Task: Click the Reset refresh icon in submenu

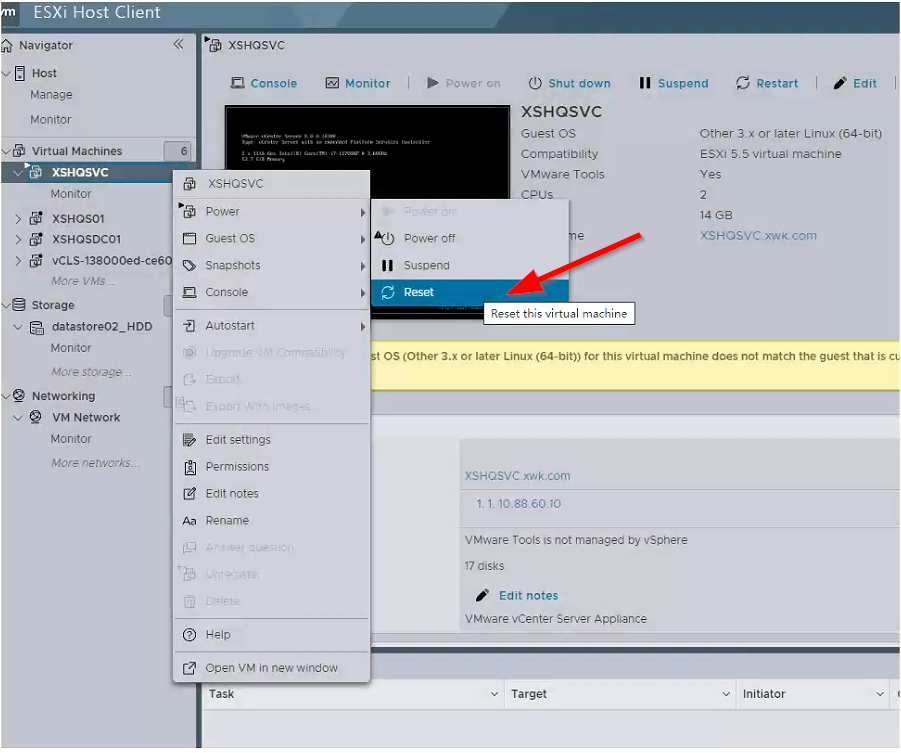Action: tap(388, 292)
